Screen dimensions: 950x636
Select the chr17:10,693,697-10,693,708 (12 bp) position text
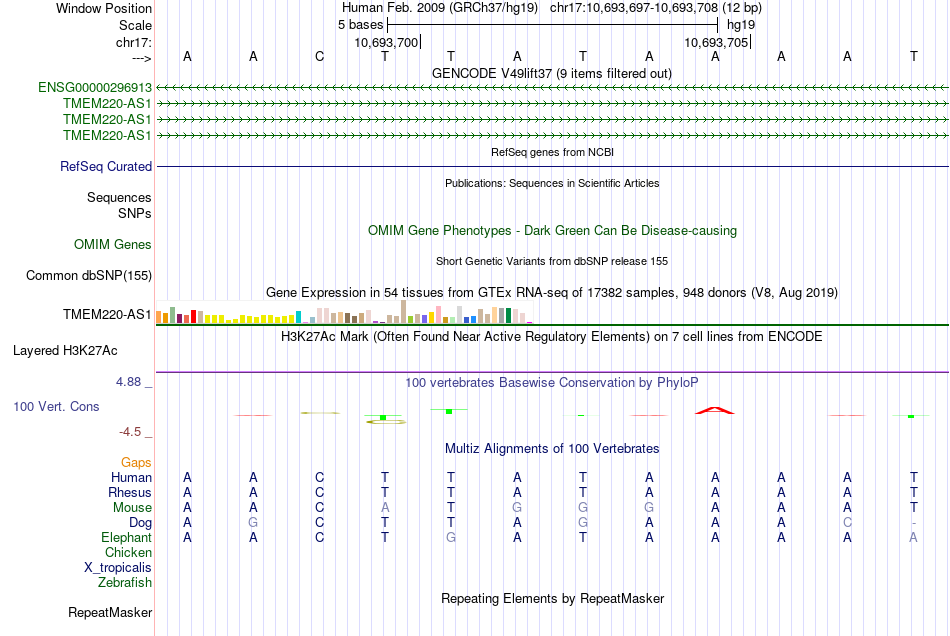[656, 8]
